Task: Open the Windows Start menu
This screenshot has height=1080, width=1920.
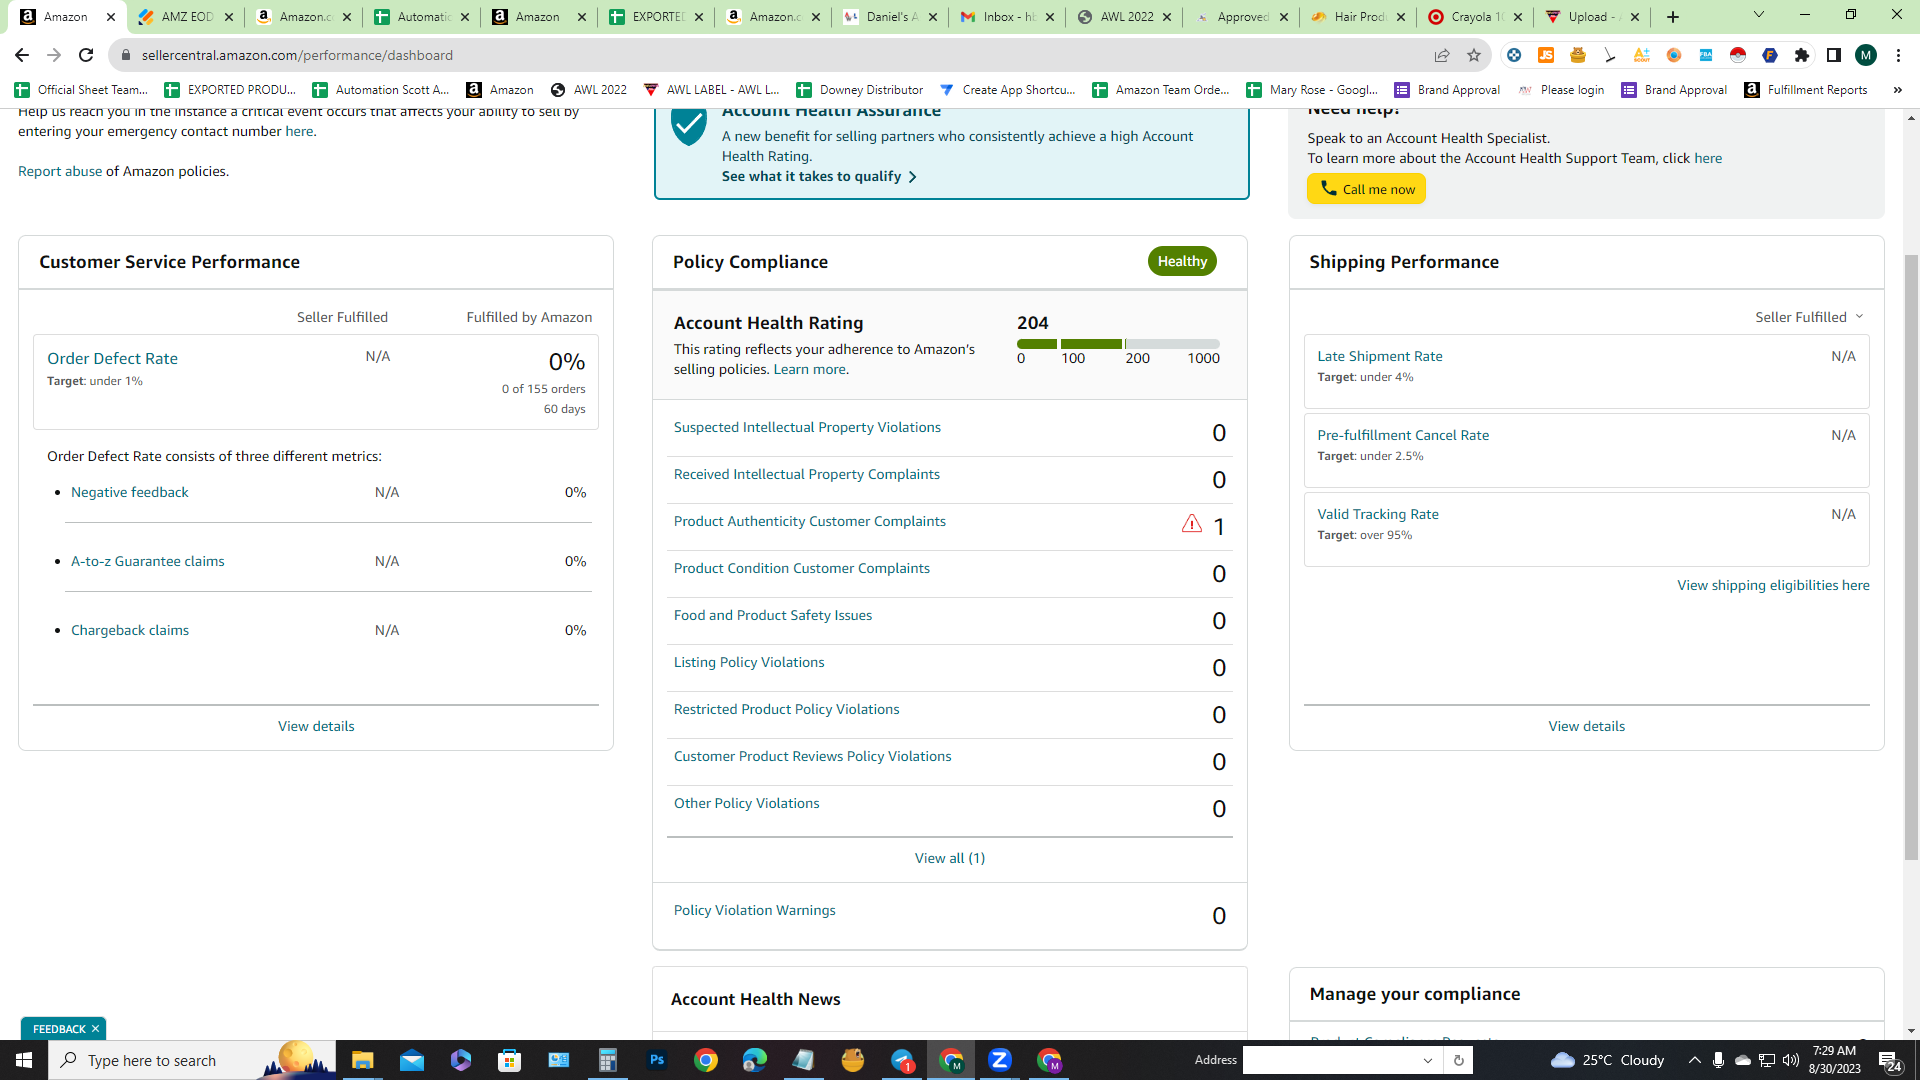Action: [x=24, y=1060]
